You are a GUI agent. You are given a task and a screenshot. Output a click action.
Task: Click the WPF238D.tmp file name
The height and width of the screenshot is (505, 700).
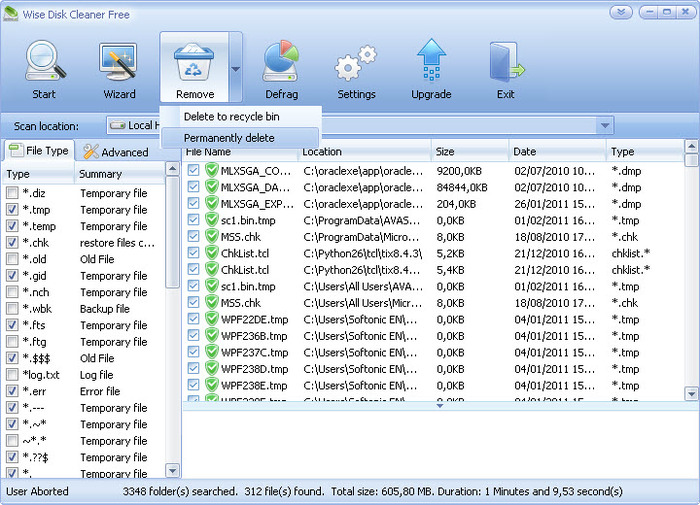tap(254, 369)
